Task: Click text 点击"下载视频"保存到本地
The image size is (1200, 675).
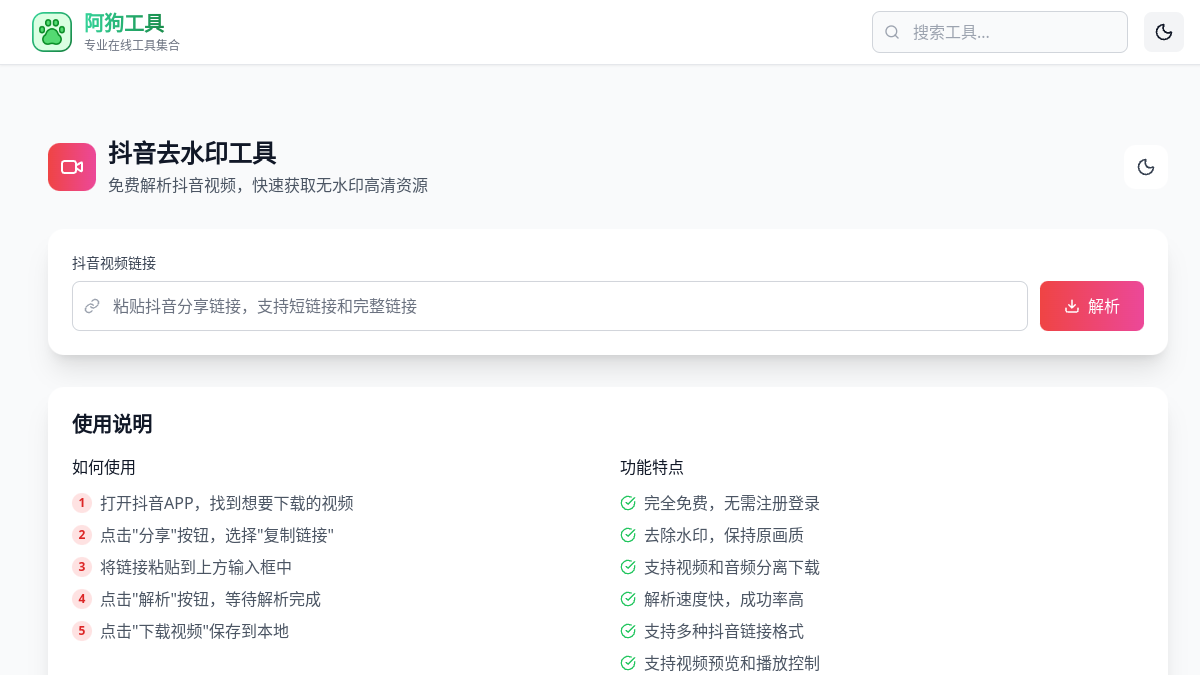Action: [194, 631]
